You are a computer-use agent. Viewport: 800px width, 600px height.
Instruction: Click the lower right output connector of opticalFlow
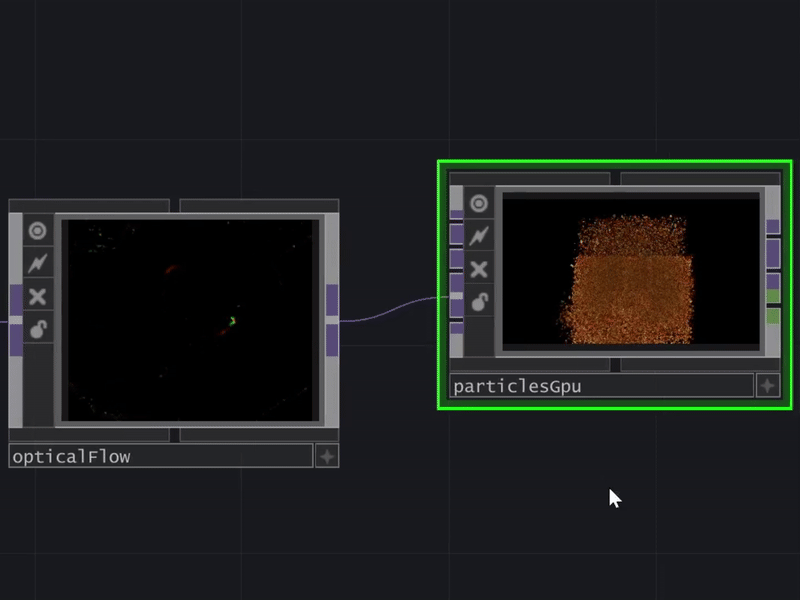[332, 339]
